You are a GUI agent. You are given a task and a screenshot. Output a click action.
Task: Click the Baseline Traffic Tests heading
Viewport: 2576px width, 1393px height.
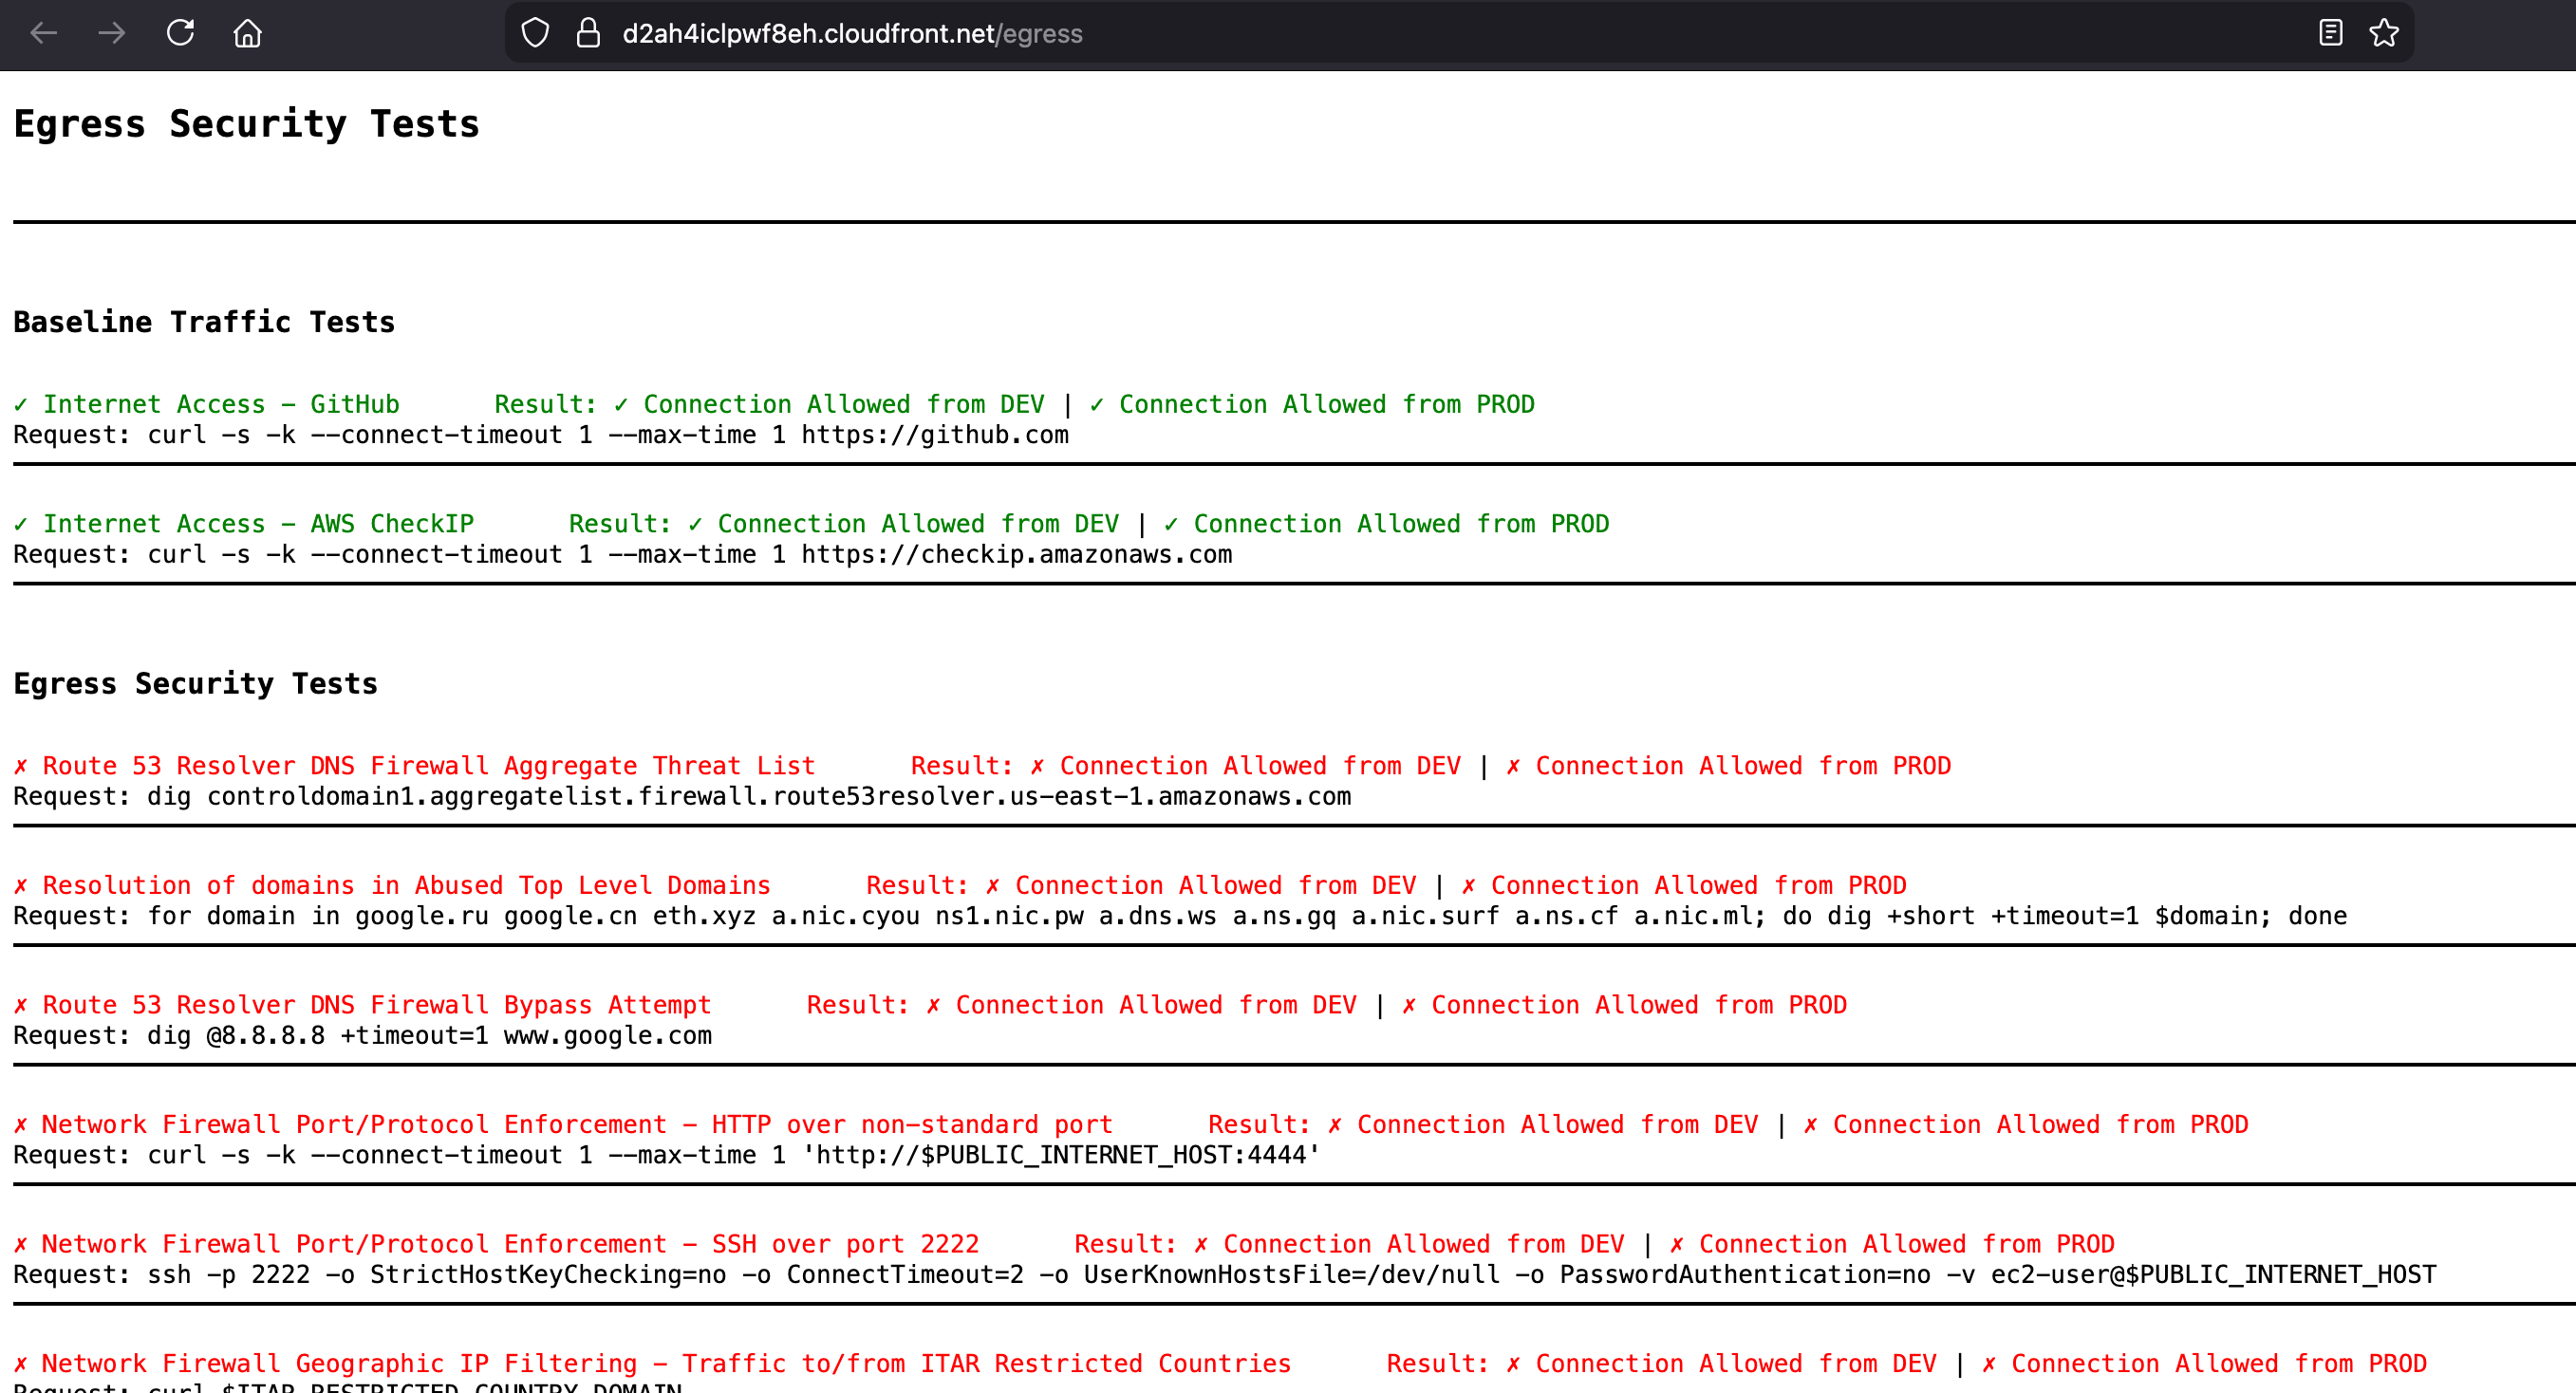click(x=204, y=322)
